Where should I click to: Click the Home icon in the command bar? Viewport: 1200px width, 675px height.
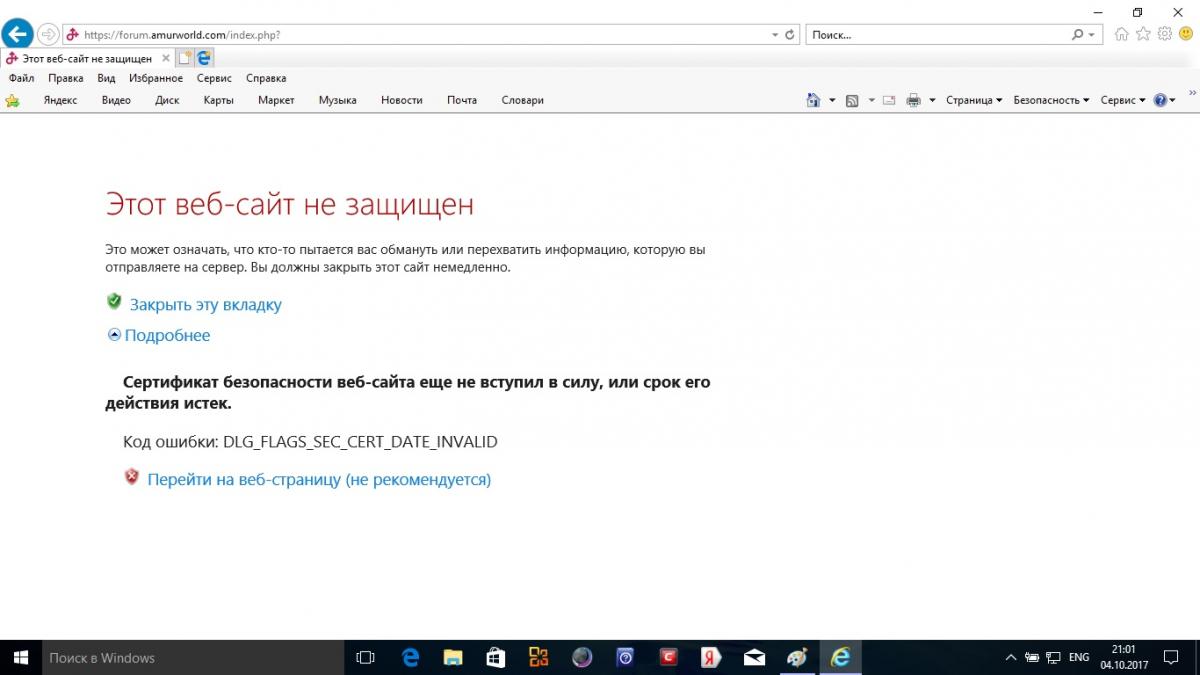[813, 100]
